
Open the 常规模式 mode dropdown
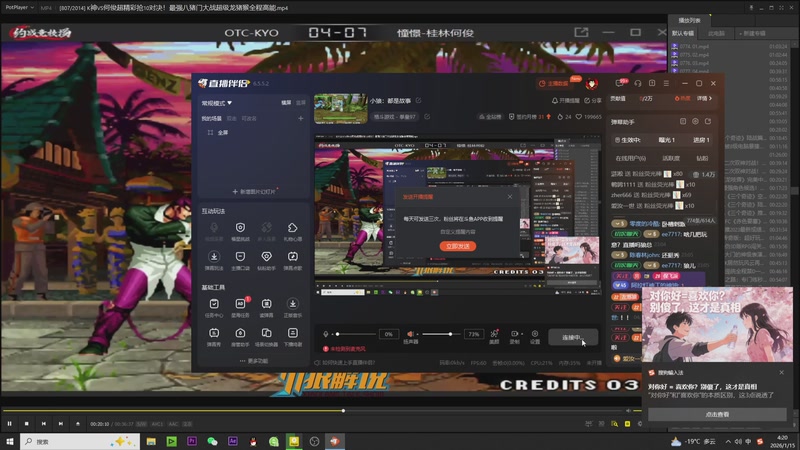click(216, 103)
